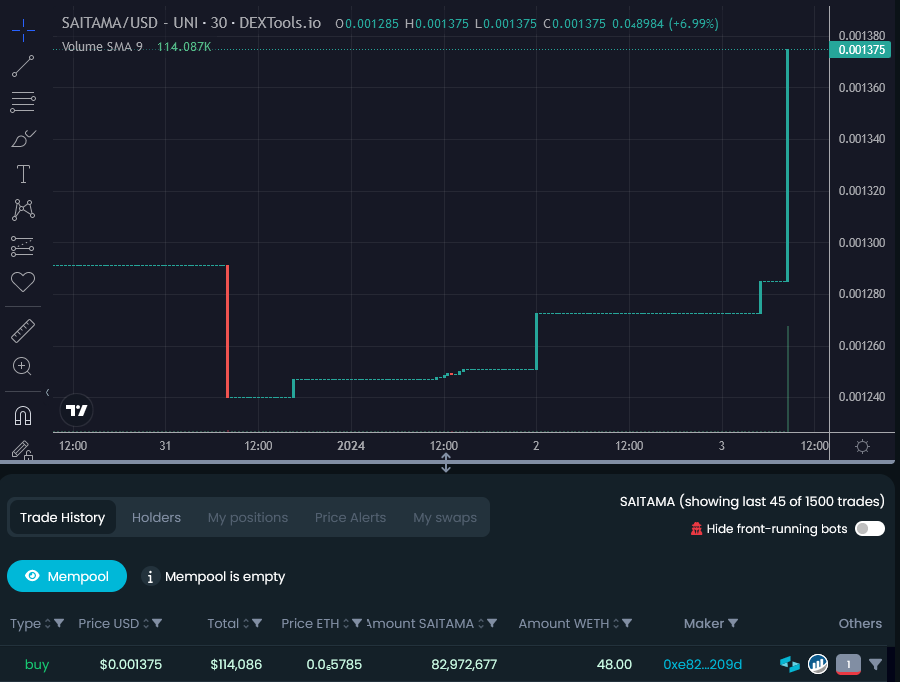900x682 pixels.
Task: Select the text annotation tool
Action: [x=23, y=174]
